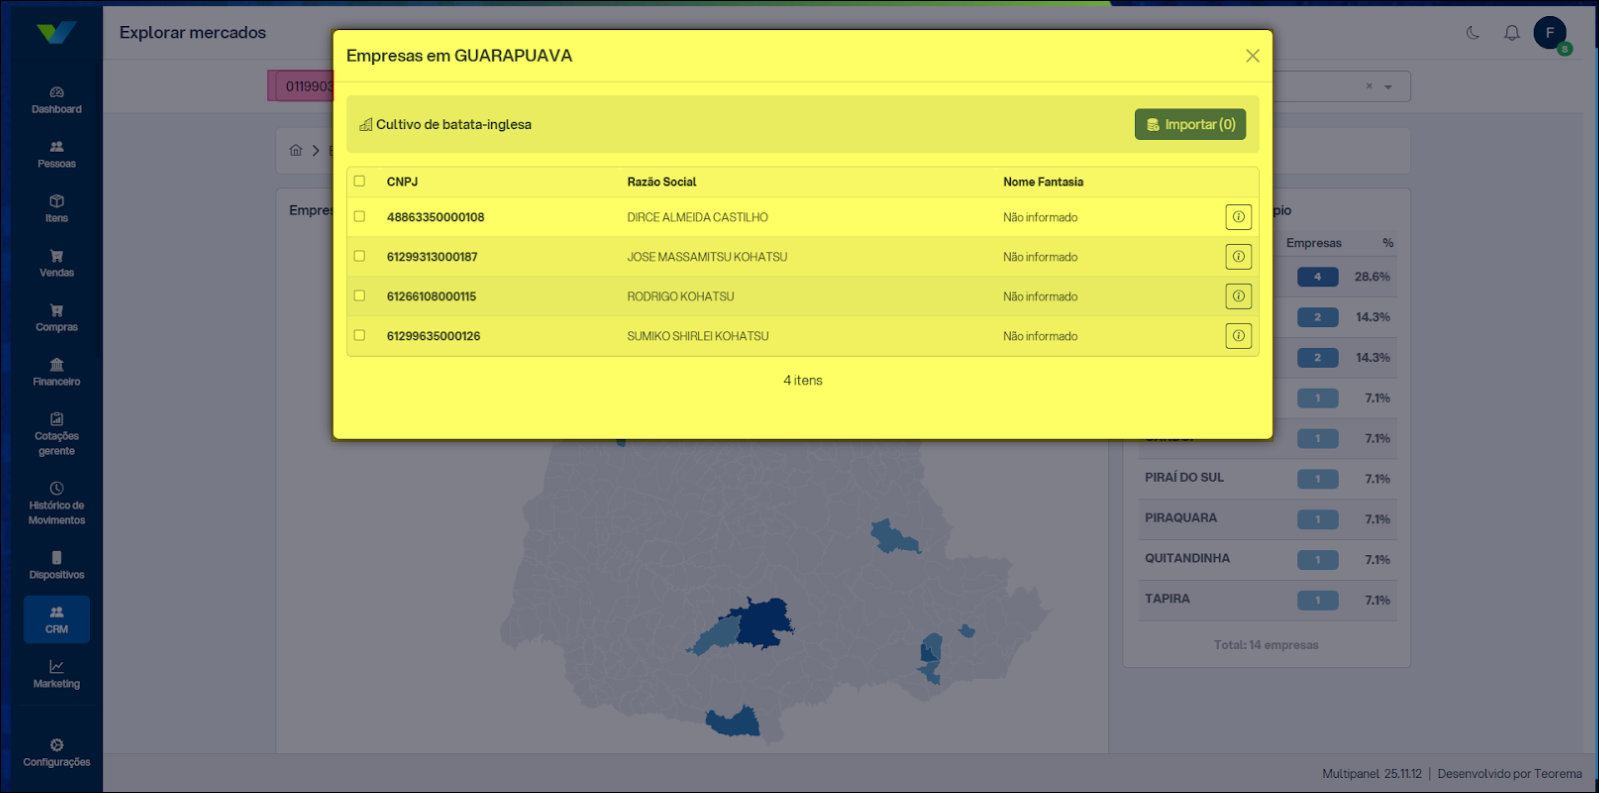Open info for DIRCE ALMEIDA CASTILHO
Viewport: 1599px width, 793px height.
tap(1238, 217)
